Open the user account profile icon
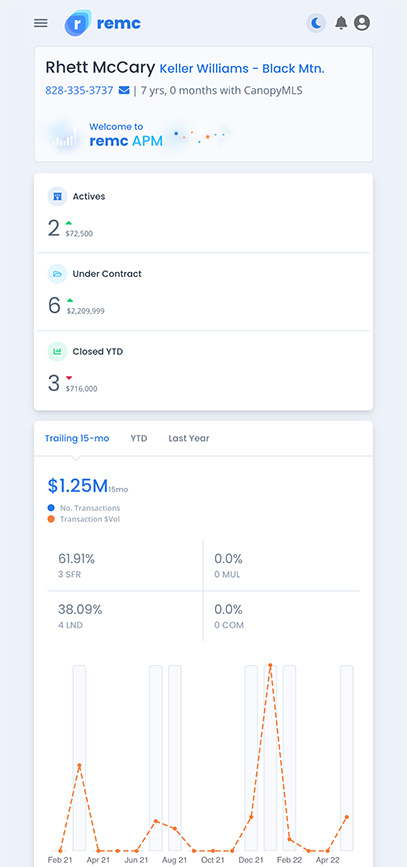Image resolution: width=407 pixels, height=867 pixels. [362, 23]
